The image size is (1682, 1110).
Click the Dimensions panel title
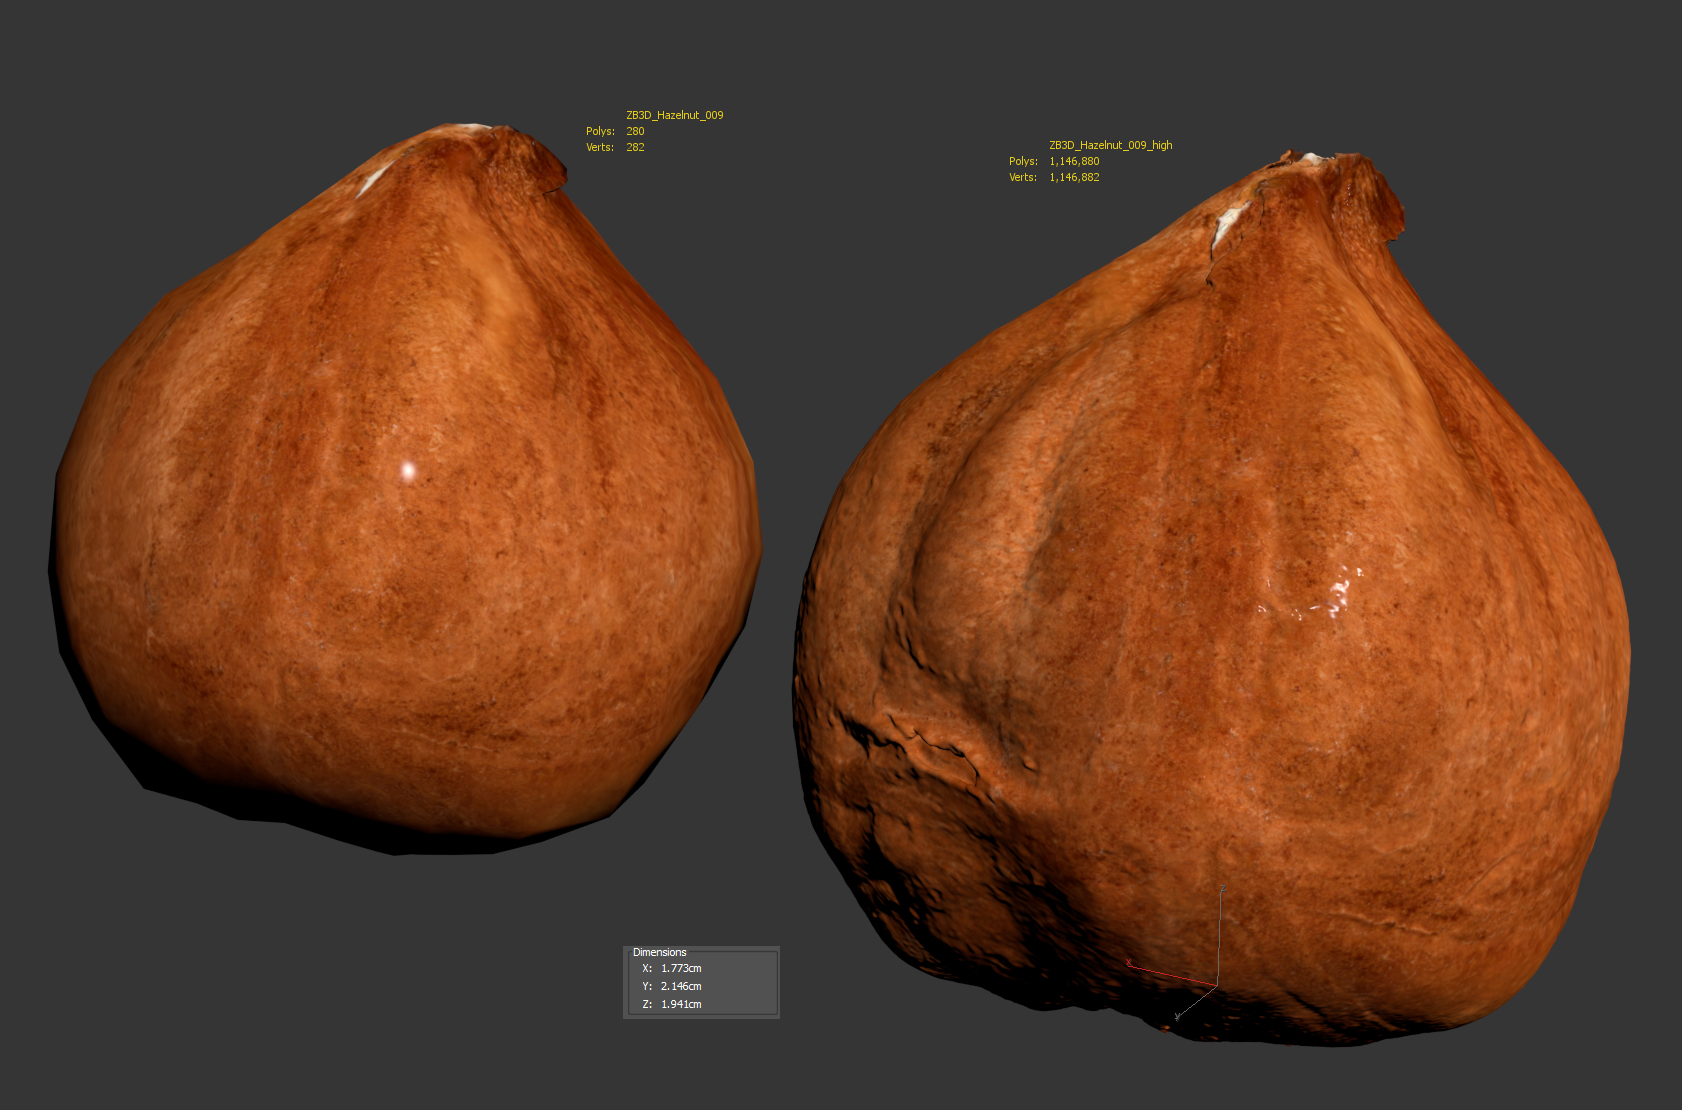(659, 952)
